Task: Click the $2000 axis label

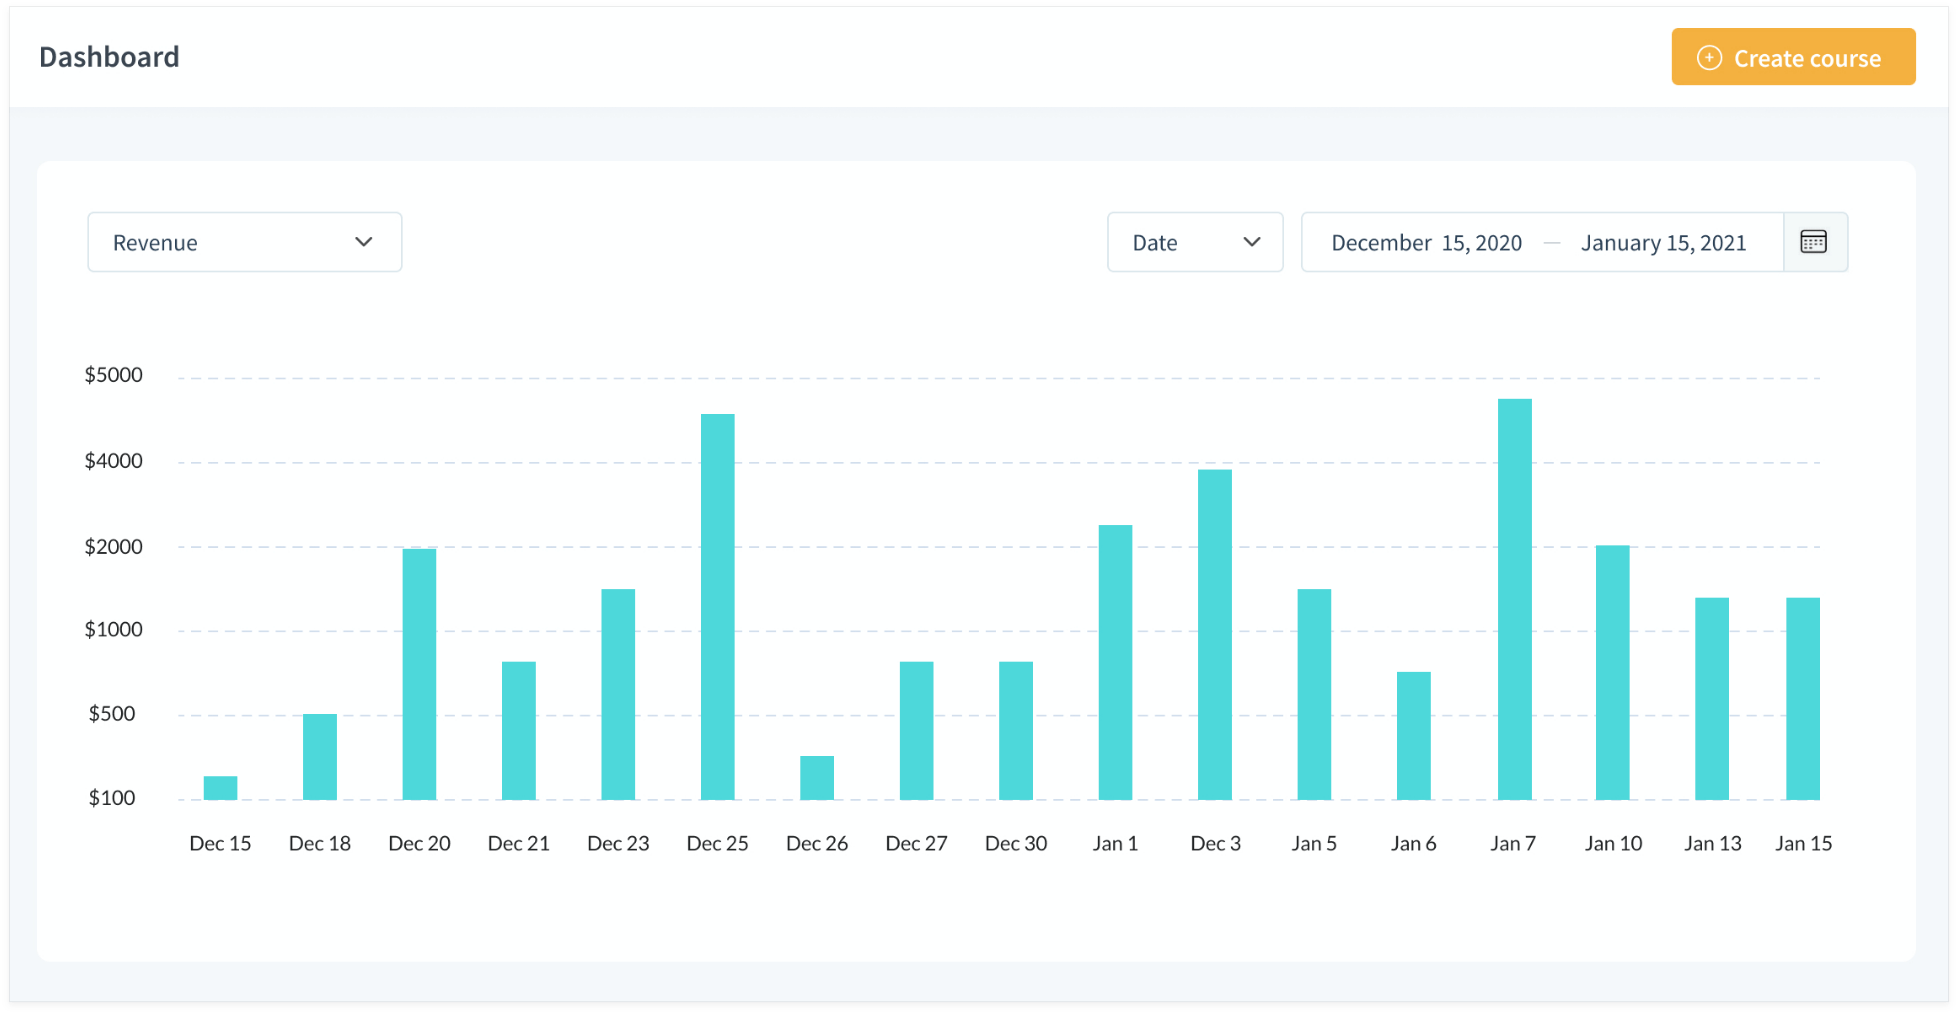Action: (x=113, y=547)
